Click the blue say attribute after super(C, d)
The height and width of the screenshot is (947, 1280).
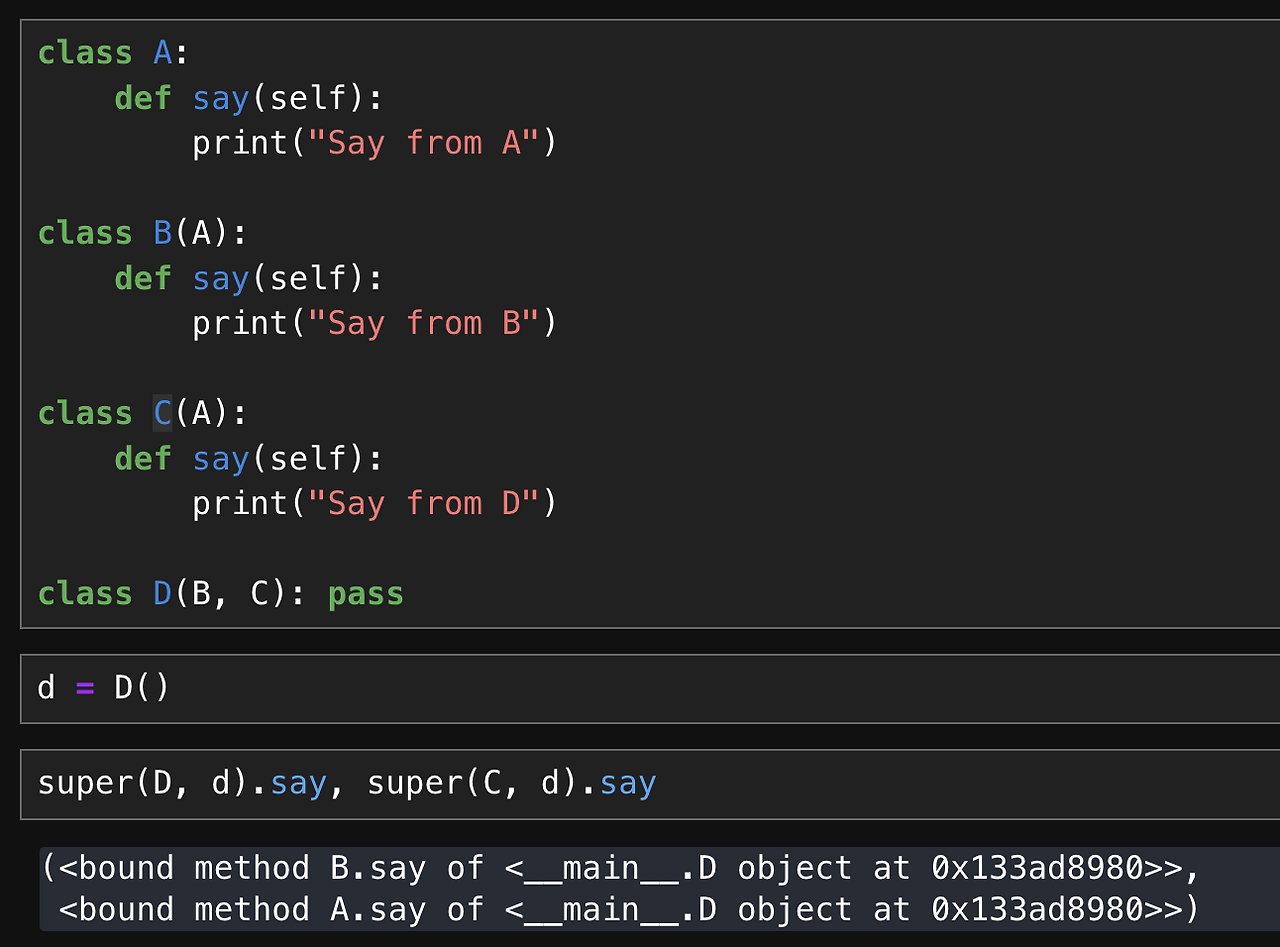coord(628,783)
